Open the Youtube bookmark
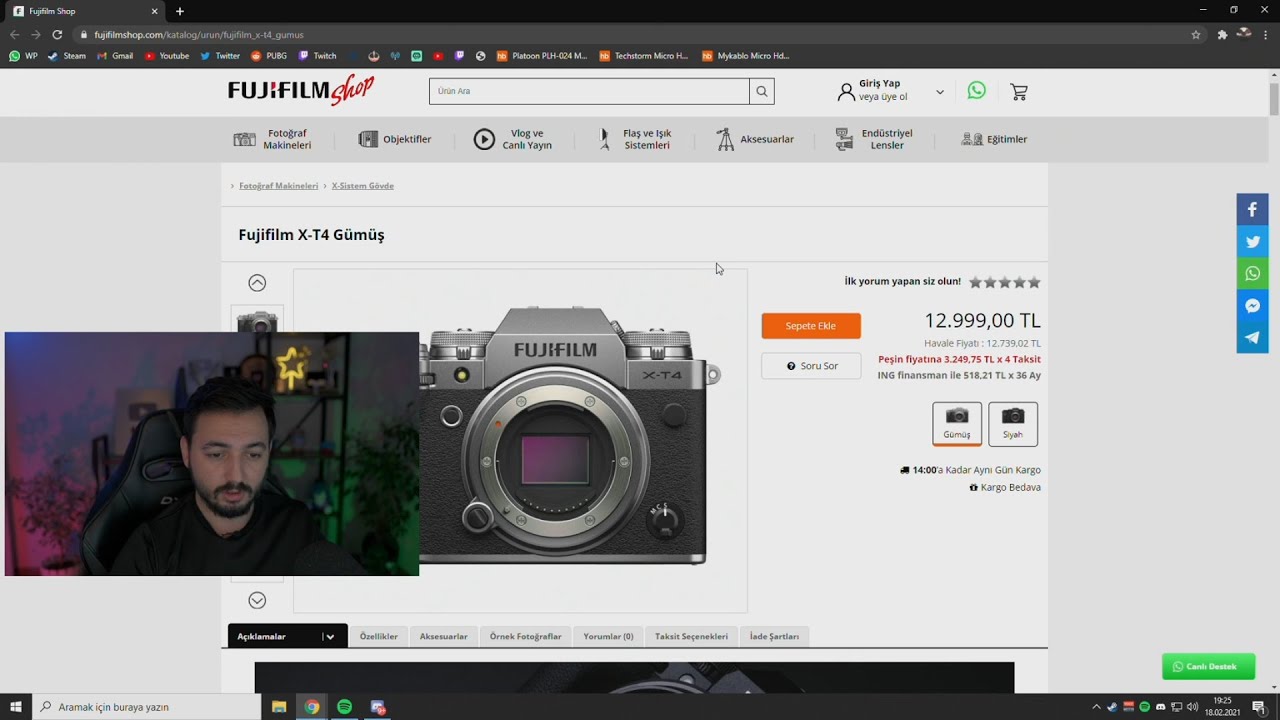The image size is (1280, 720). point(167,56)
